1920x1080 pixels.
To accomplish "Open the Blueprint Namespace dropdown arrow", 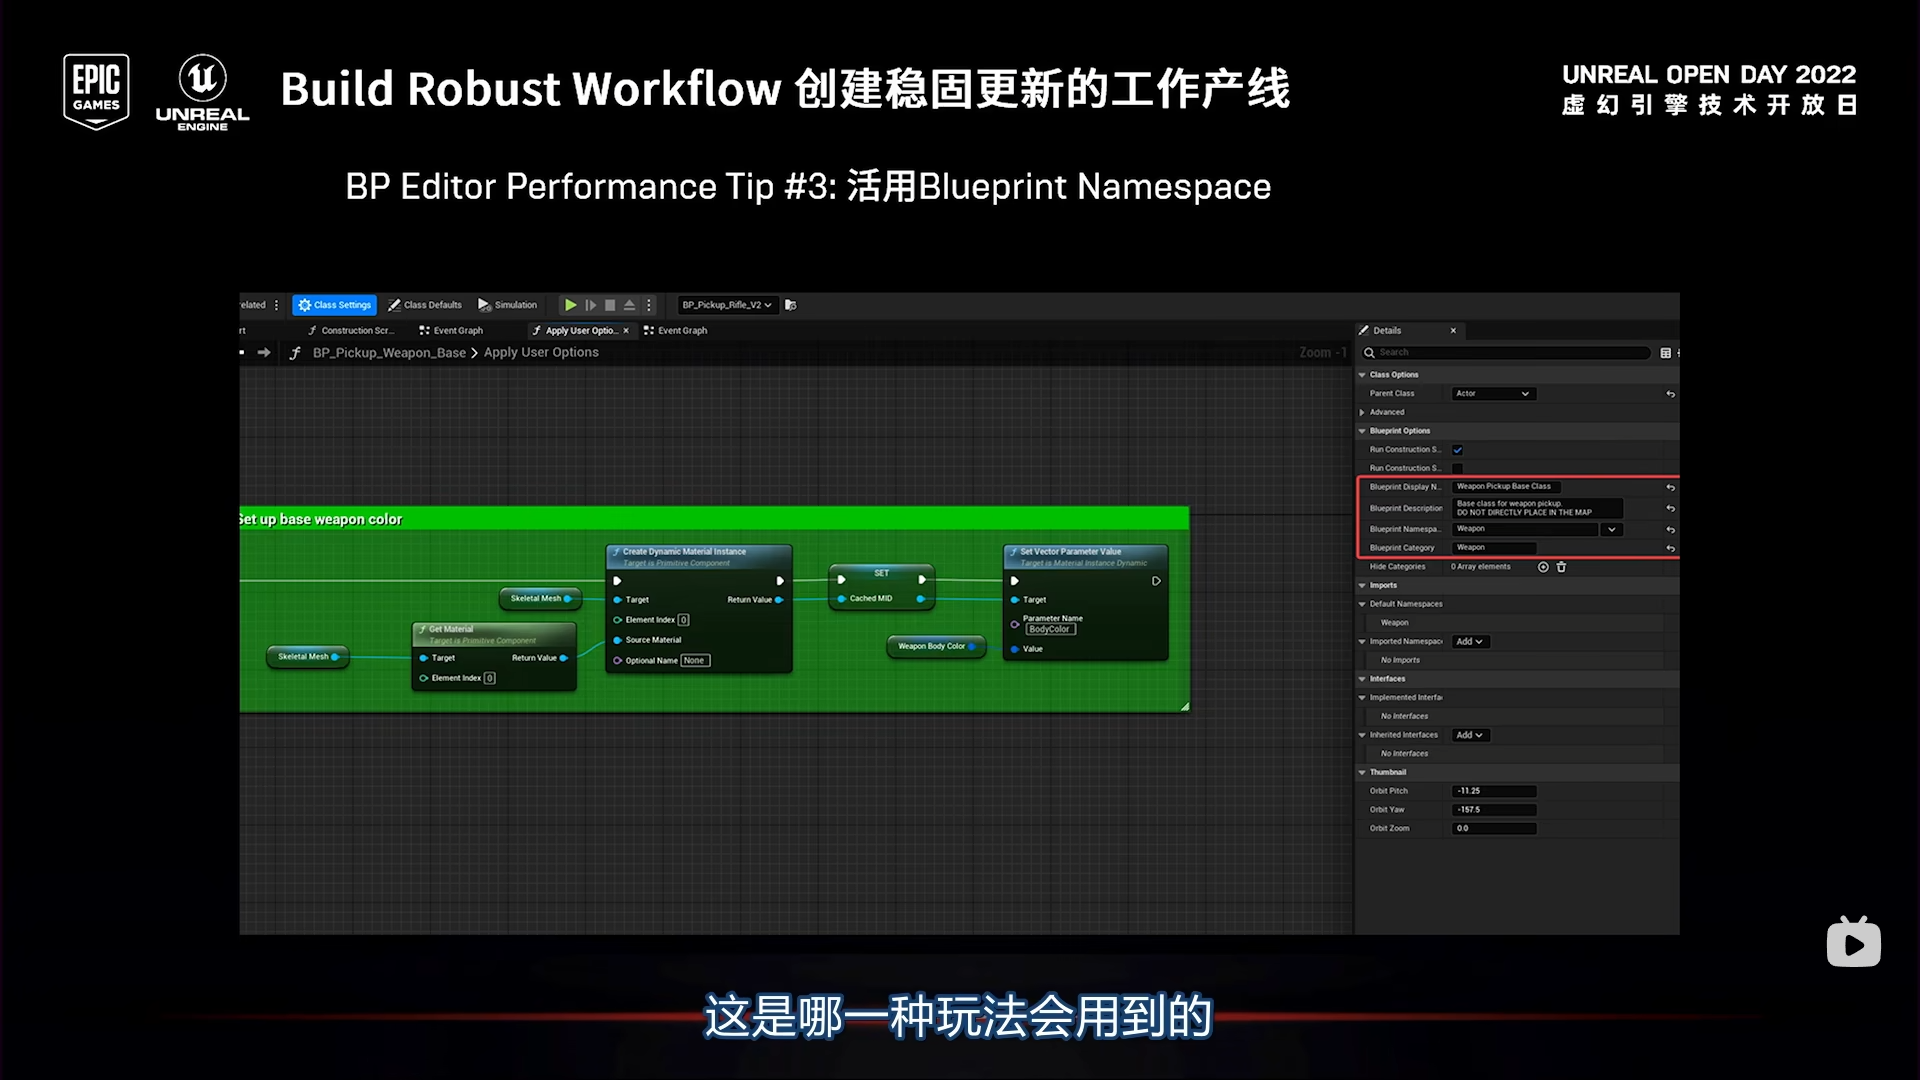I will click(1611, 530).
